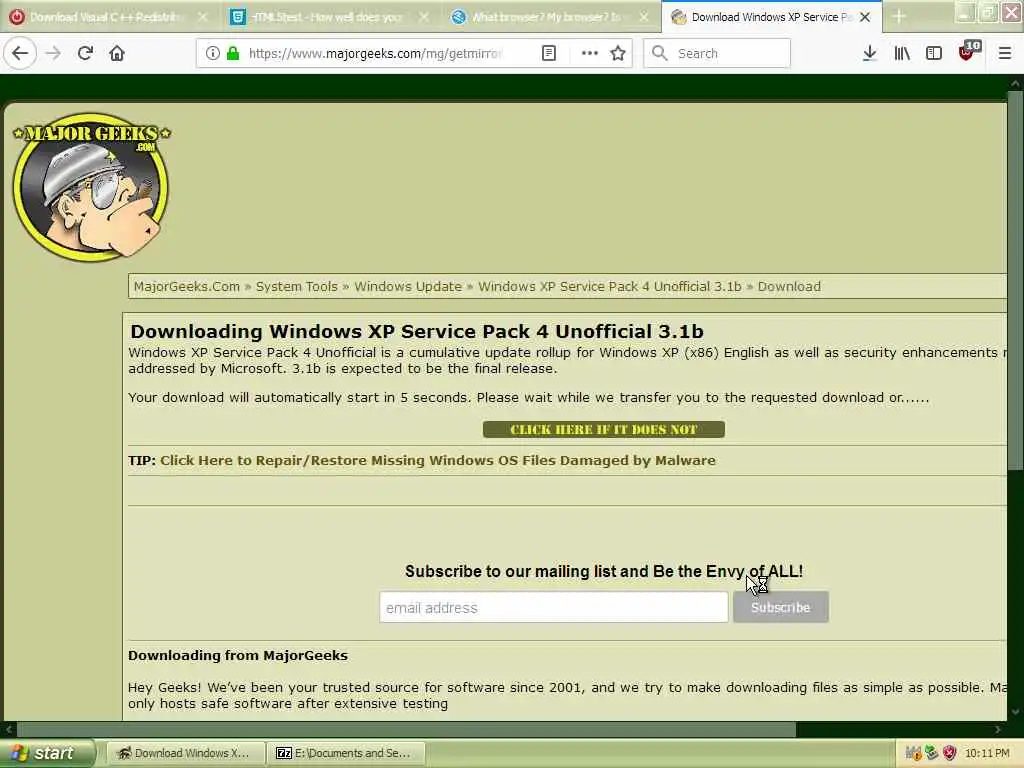Screen dimensions: 1024x768
Task: Click the green secure padlock icon
Action: (x=232, y=53)
